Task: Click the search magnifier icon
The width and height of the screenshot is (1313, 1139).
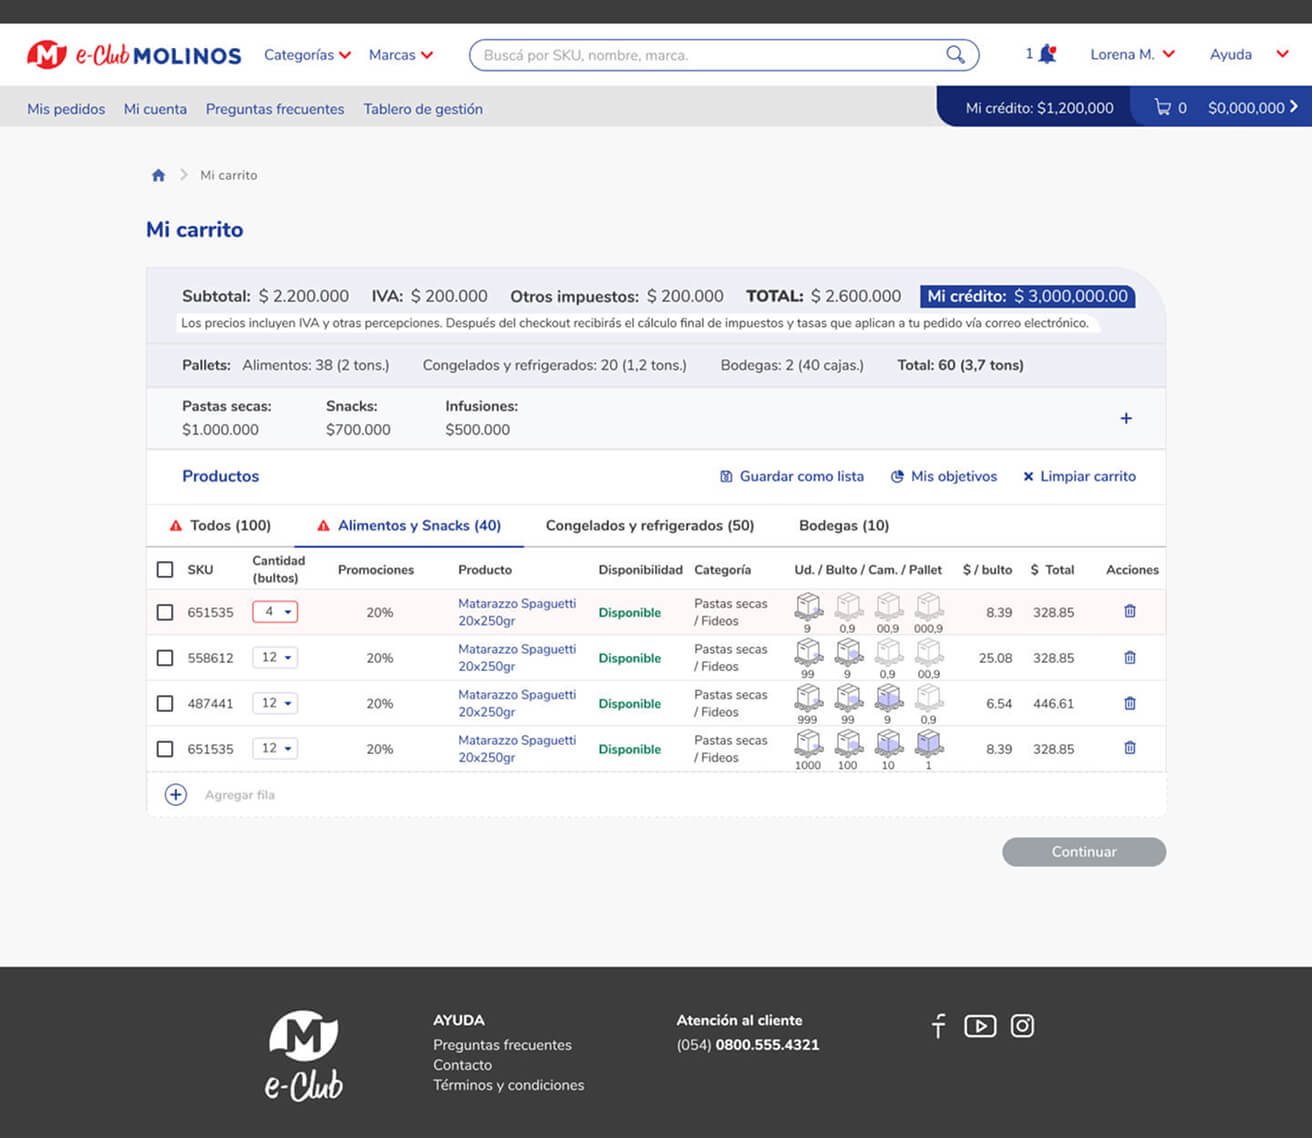Action: pos(956,55)
